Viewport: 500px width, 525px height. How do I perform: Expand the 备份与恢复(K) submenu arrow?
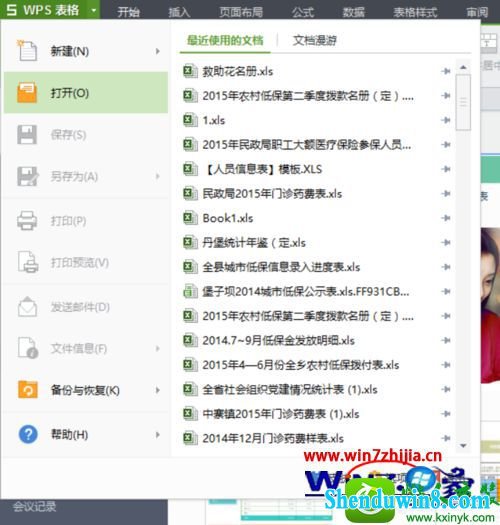click(157, 390)
